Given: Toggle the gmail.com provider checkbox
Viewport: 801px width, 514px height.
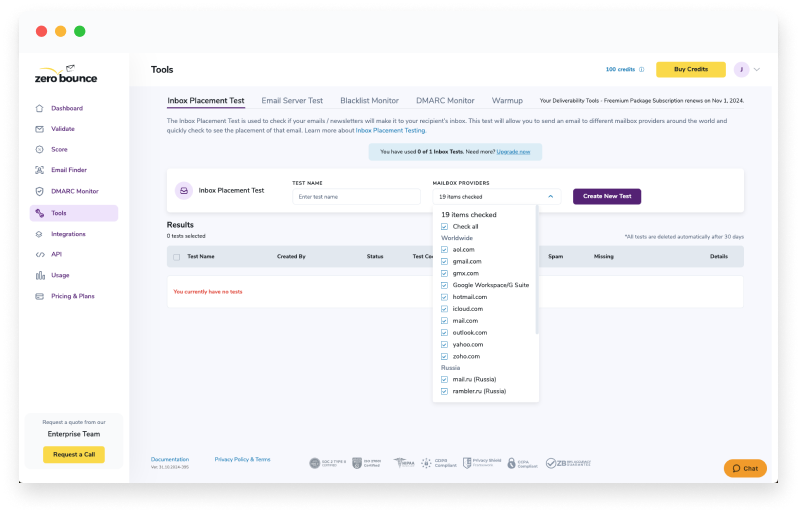Looking at the screenshot, I should pyautogui.click(x=444, y=261).
